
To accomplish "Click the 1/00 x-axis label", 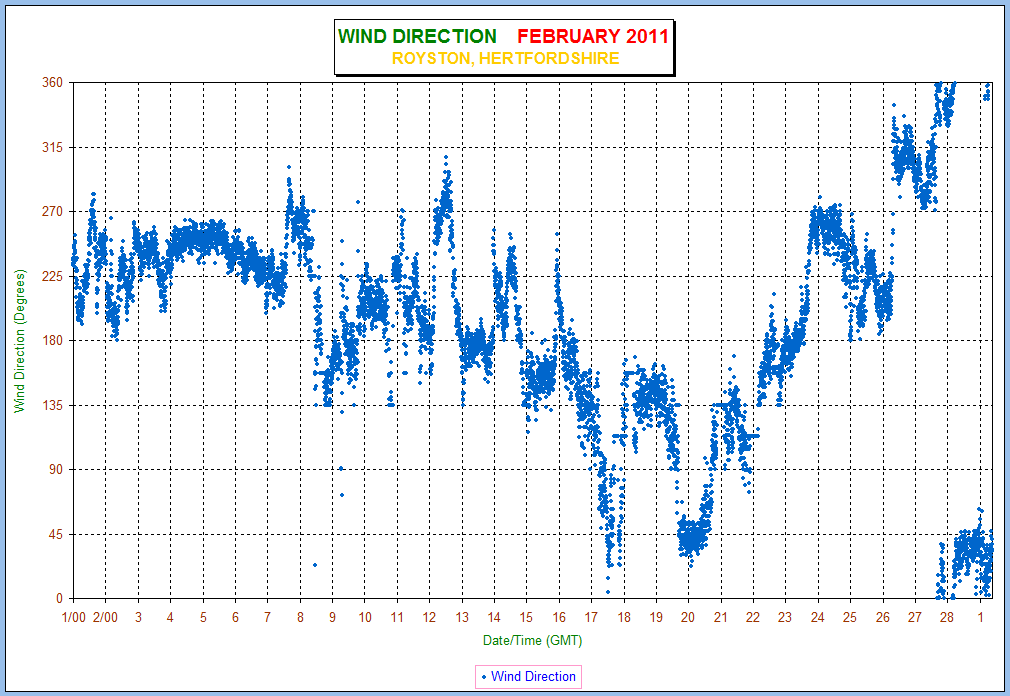I will tap(73, 617).
